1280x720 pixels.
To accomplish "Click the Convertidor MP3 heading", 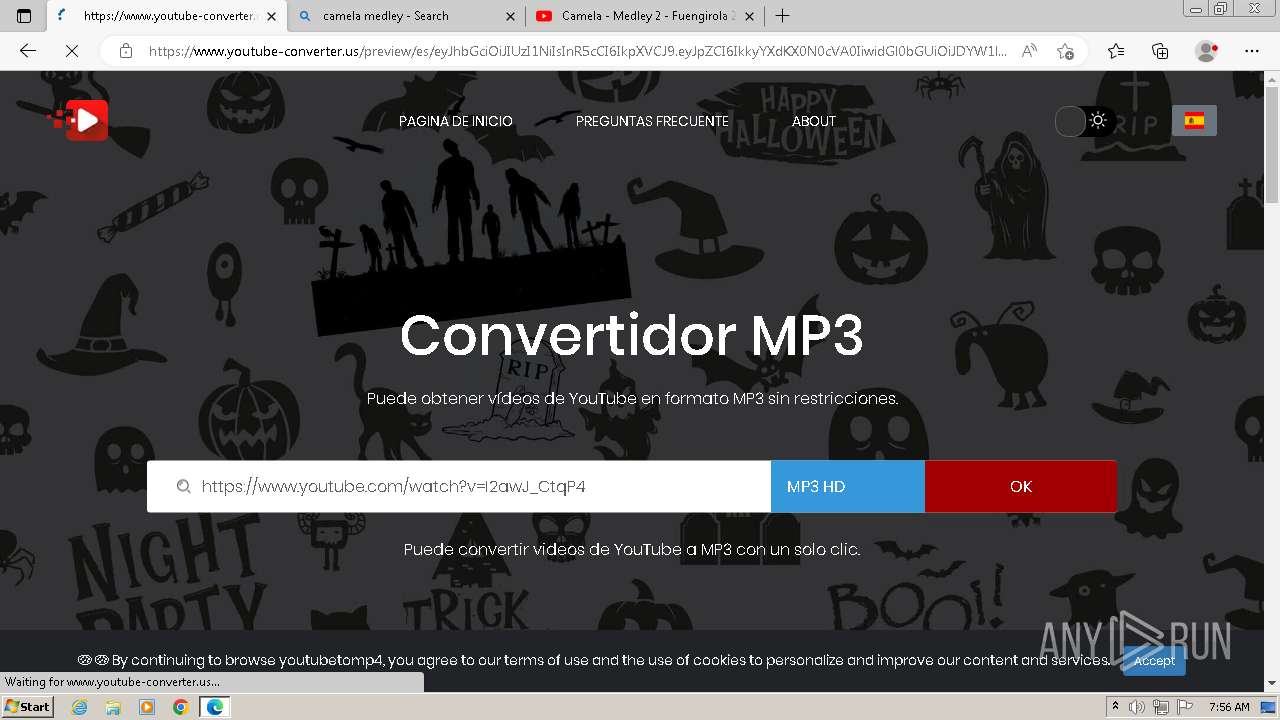I will click(x=632, y=335).
